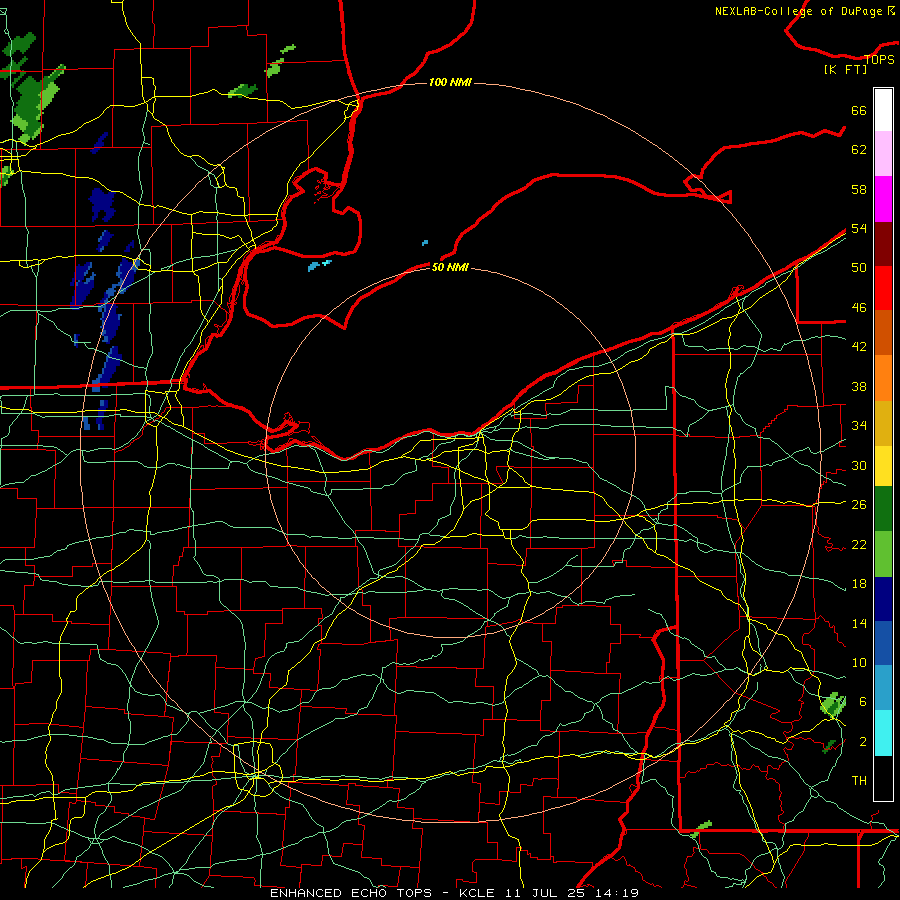This screenshot has height=900, width=900.
Task: Click the legend value '54'
Action: click(x=859, y=228)
